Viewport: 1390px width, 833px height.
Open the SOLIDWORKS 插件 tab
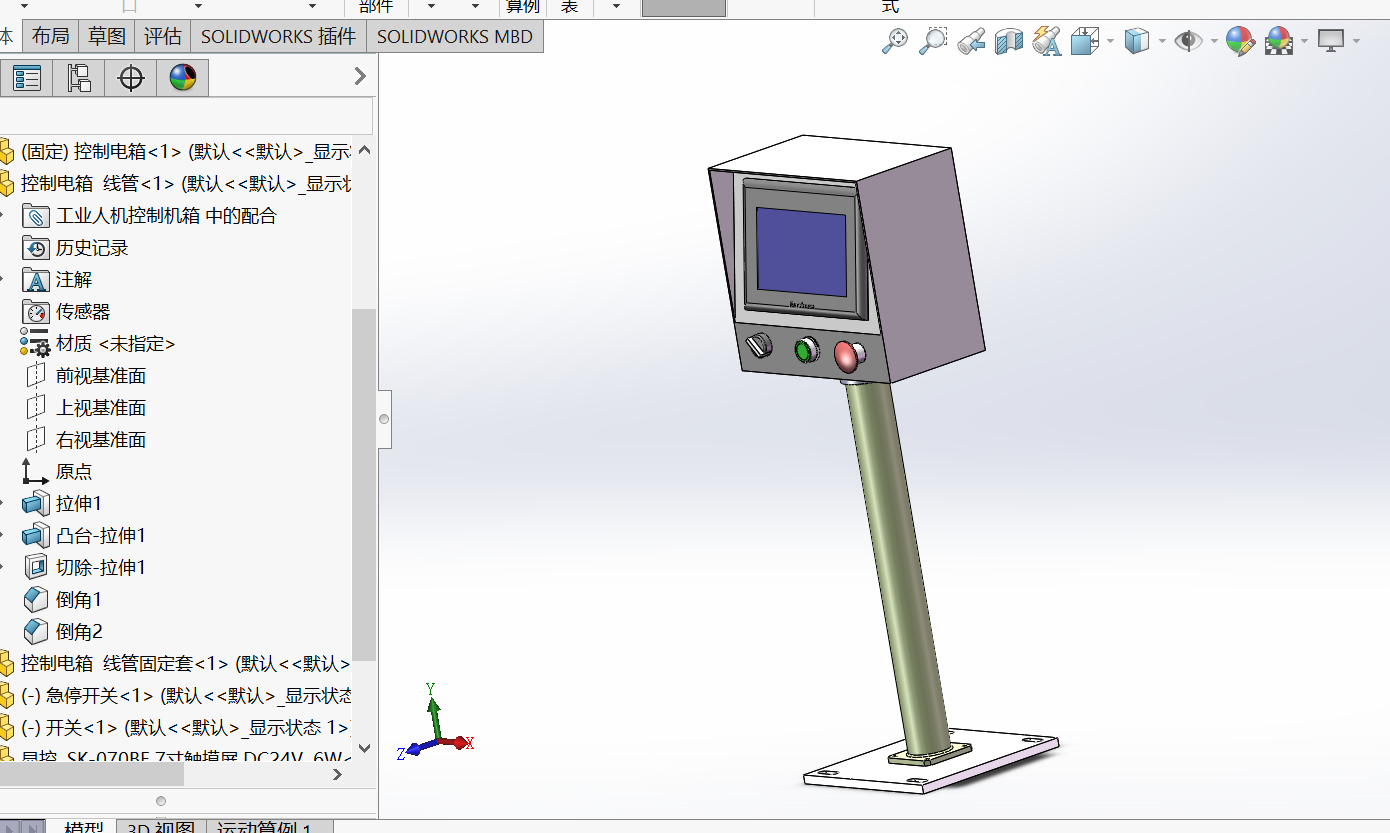(x=278, y=36)
